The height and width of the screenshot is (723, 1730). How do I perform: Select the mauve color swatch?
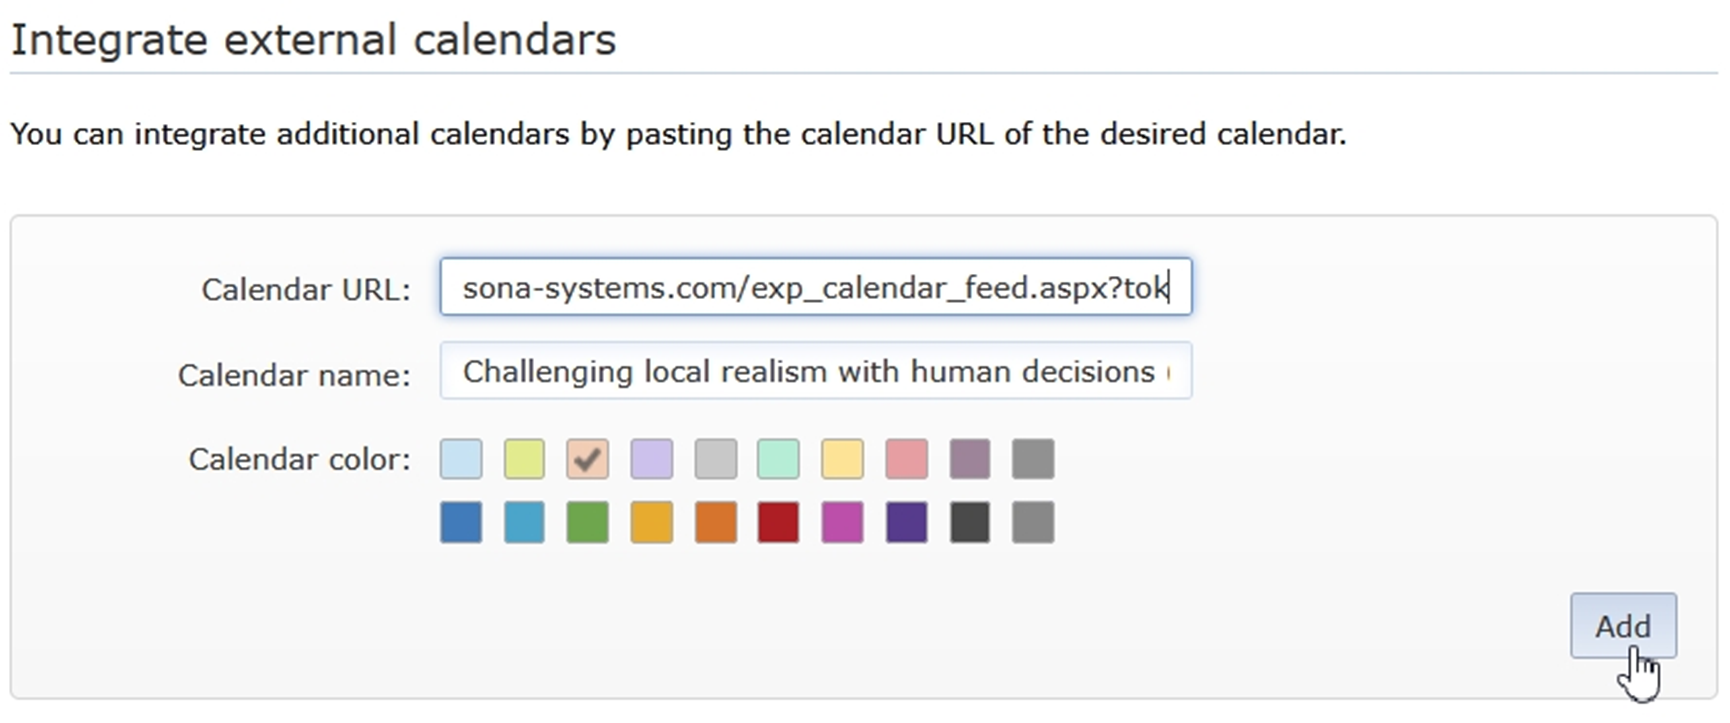969,459
